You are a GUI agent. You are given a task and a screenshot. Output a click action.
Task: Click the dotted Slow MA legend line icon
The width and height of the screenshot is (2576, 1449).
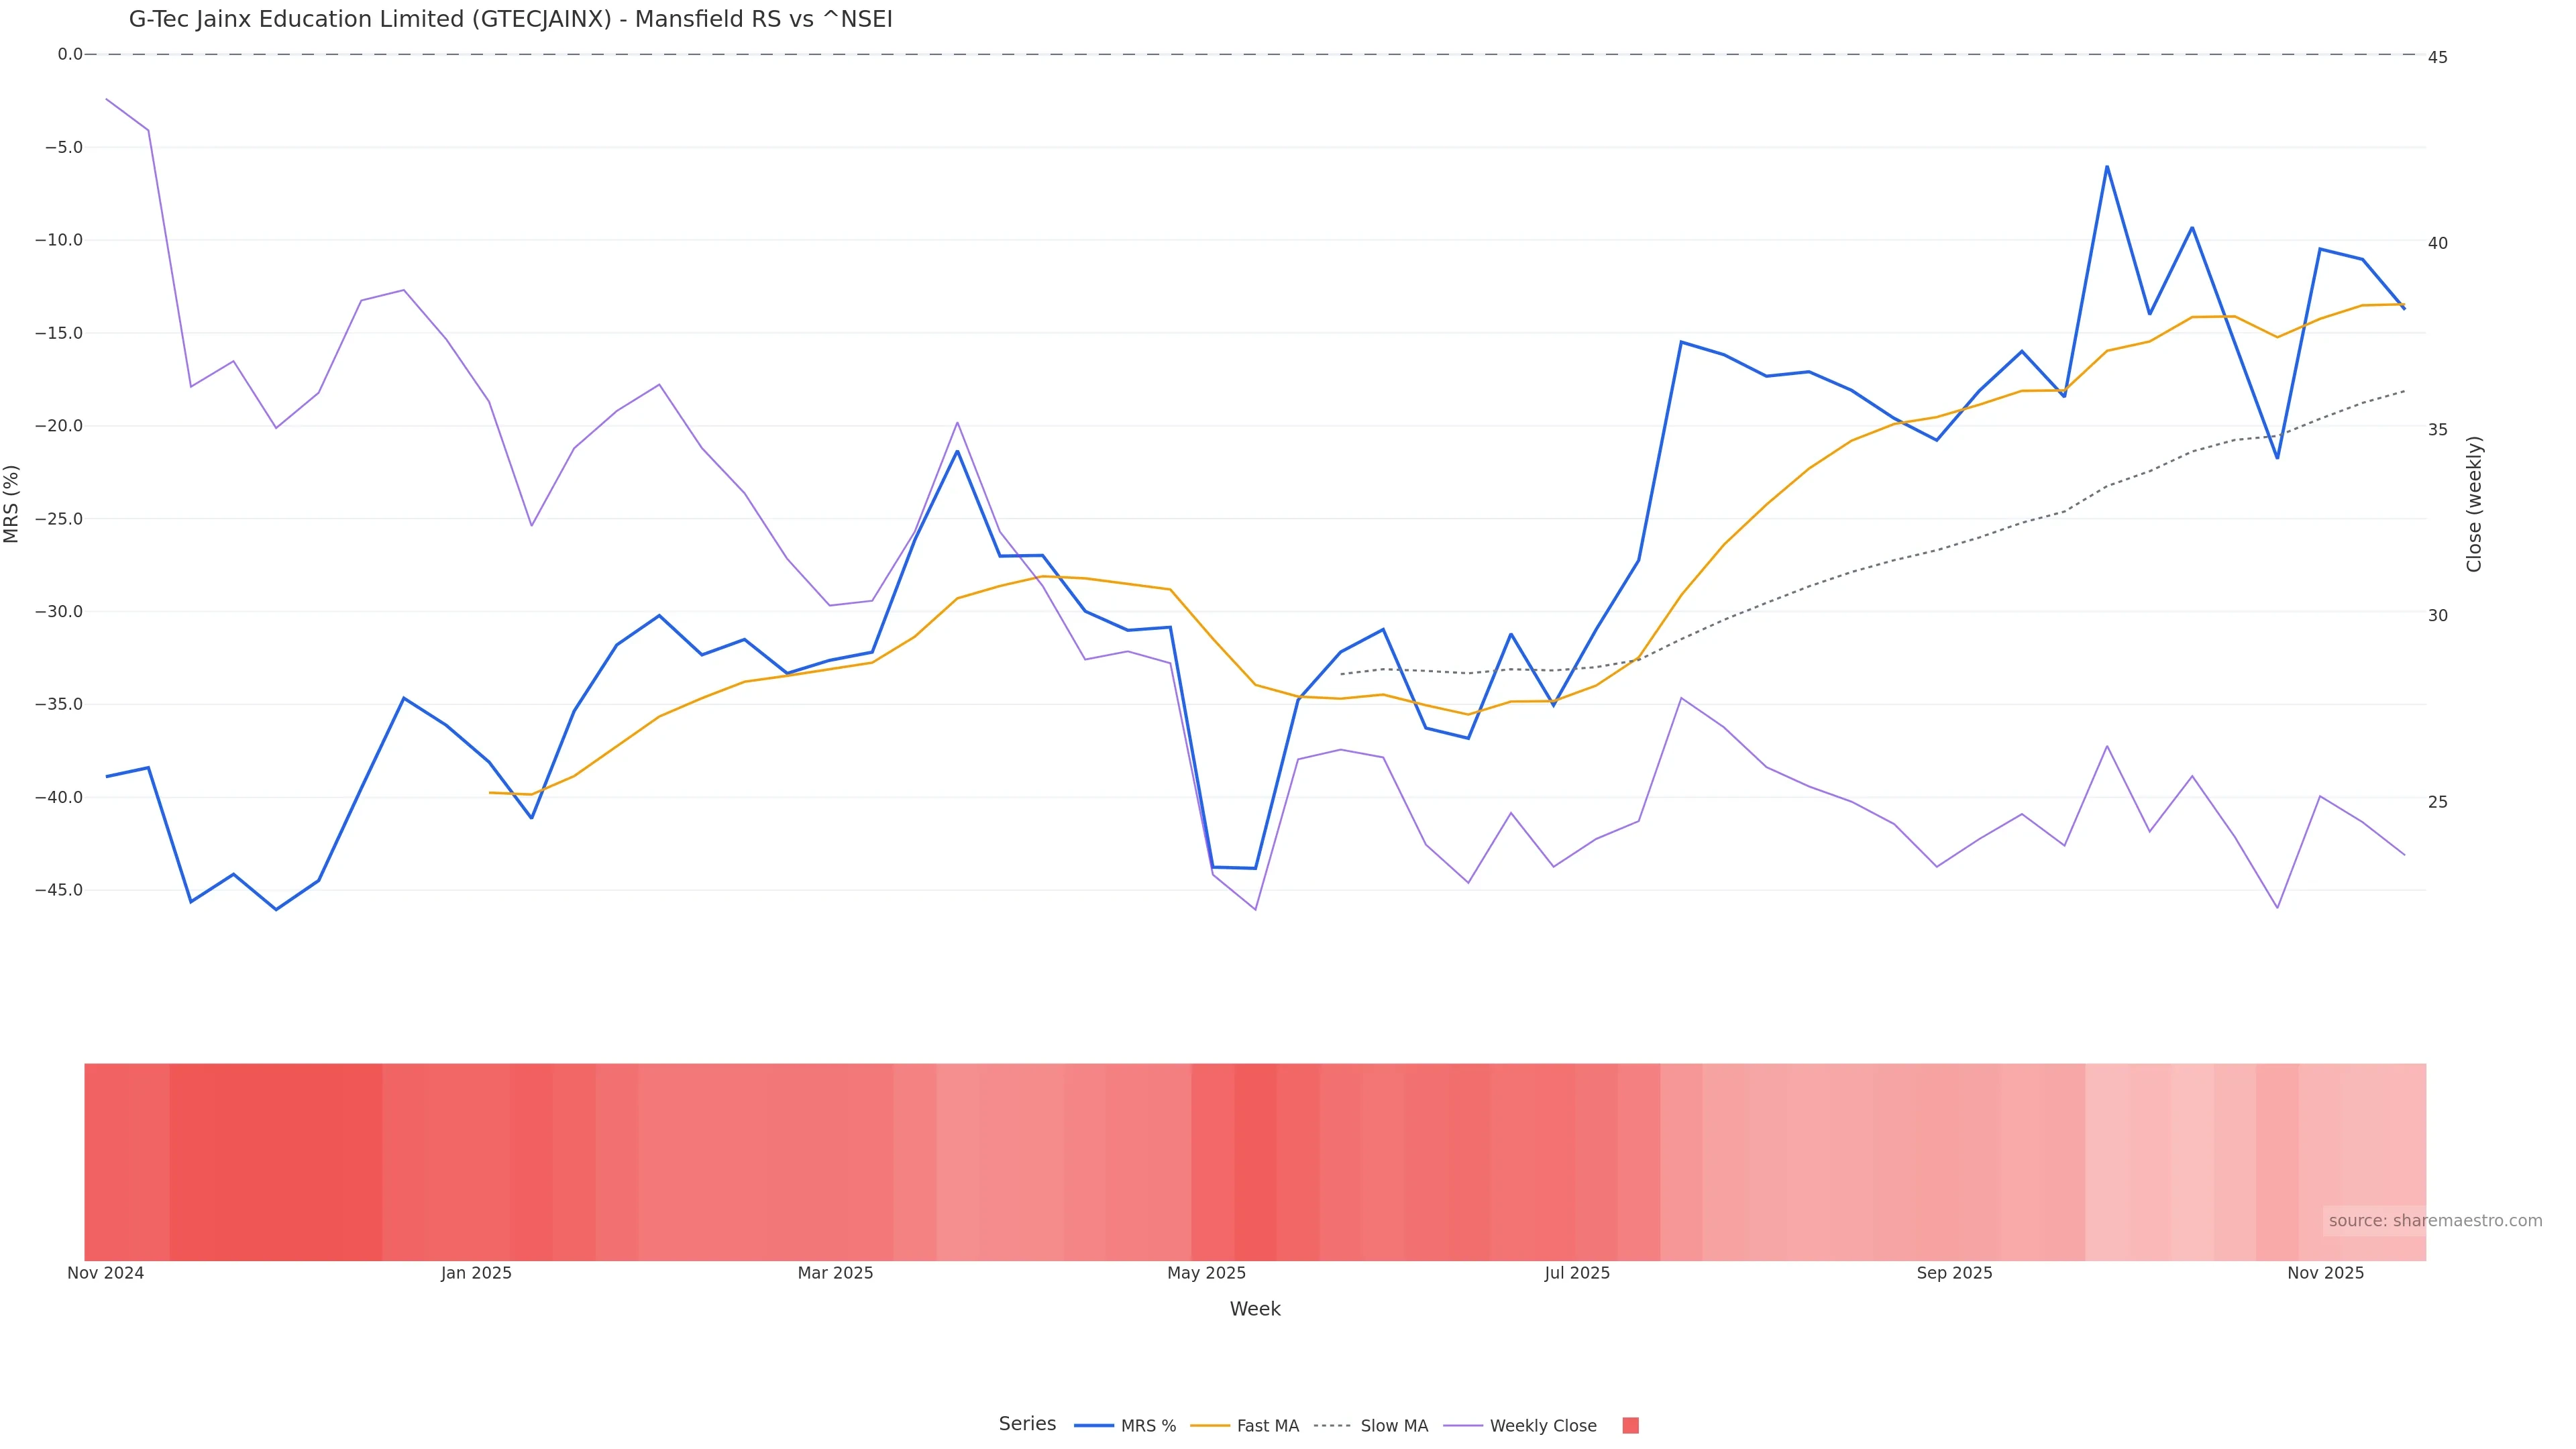coord(1332,1426)
